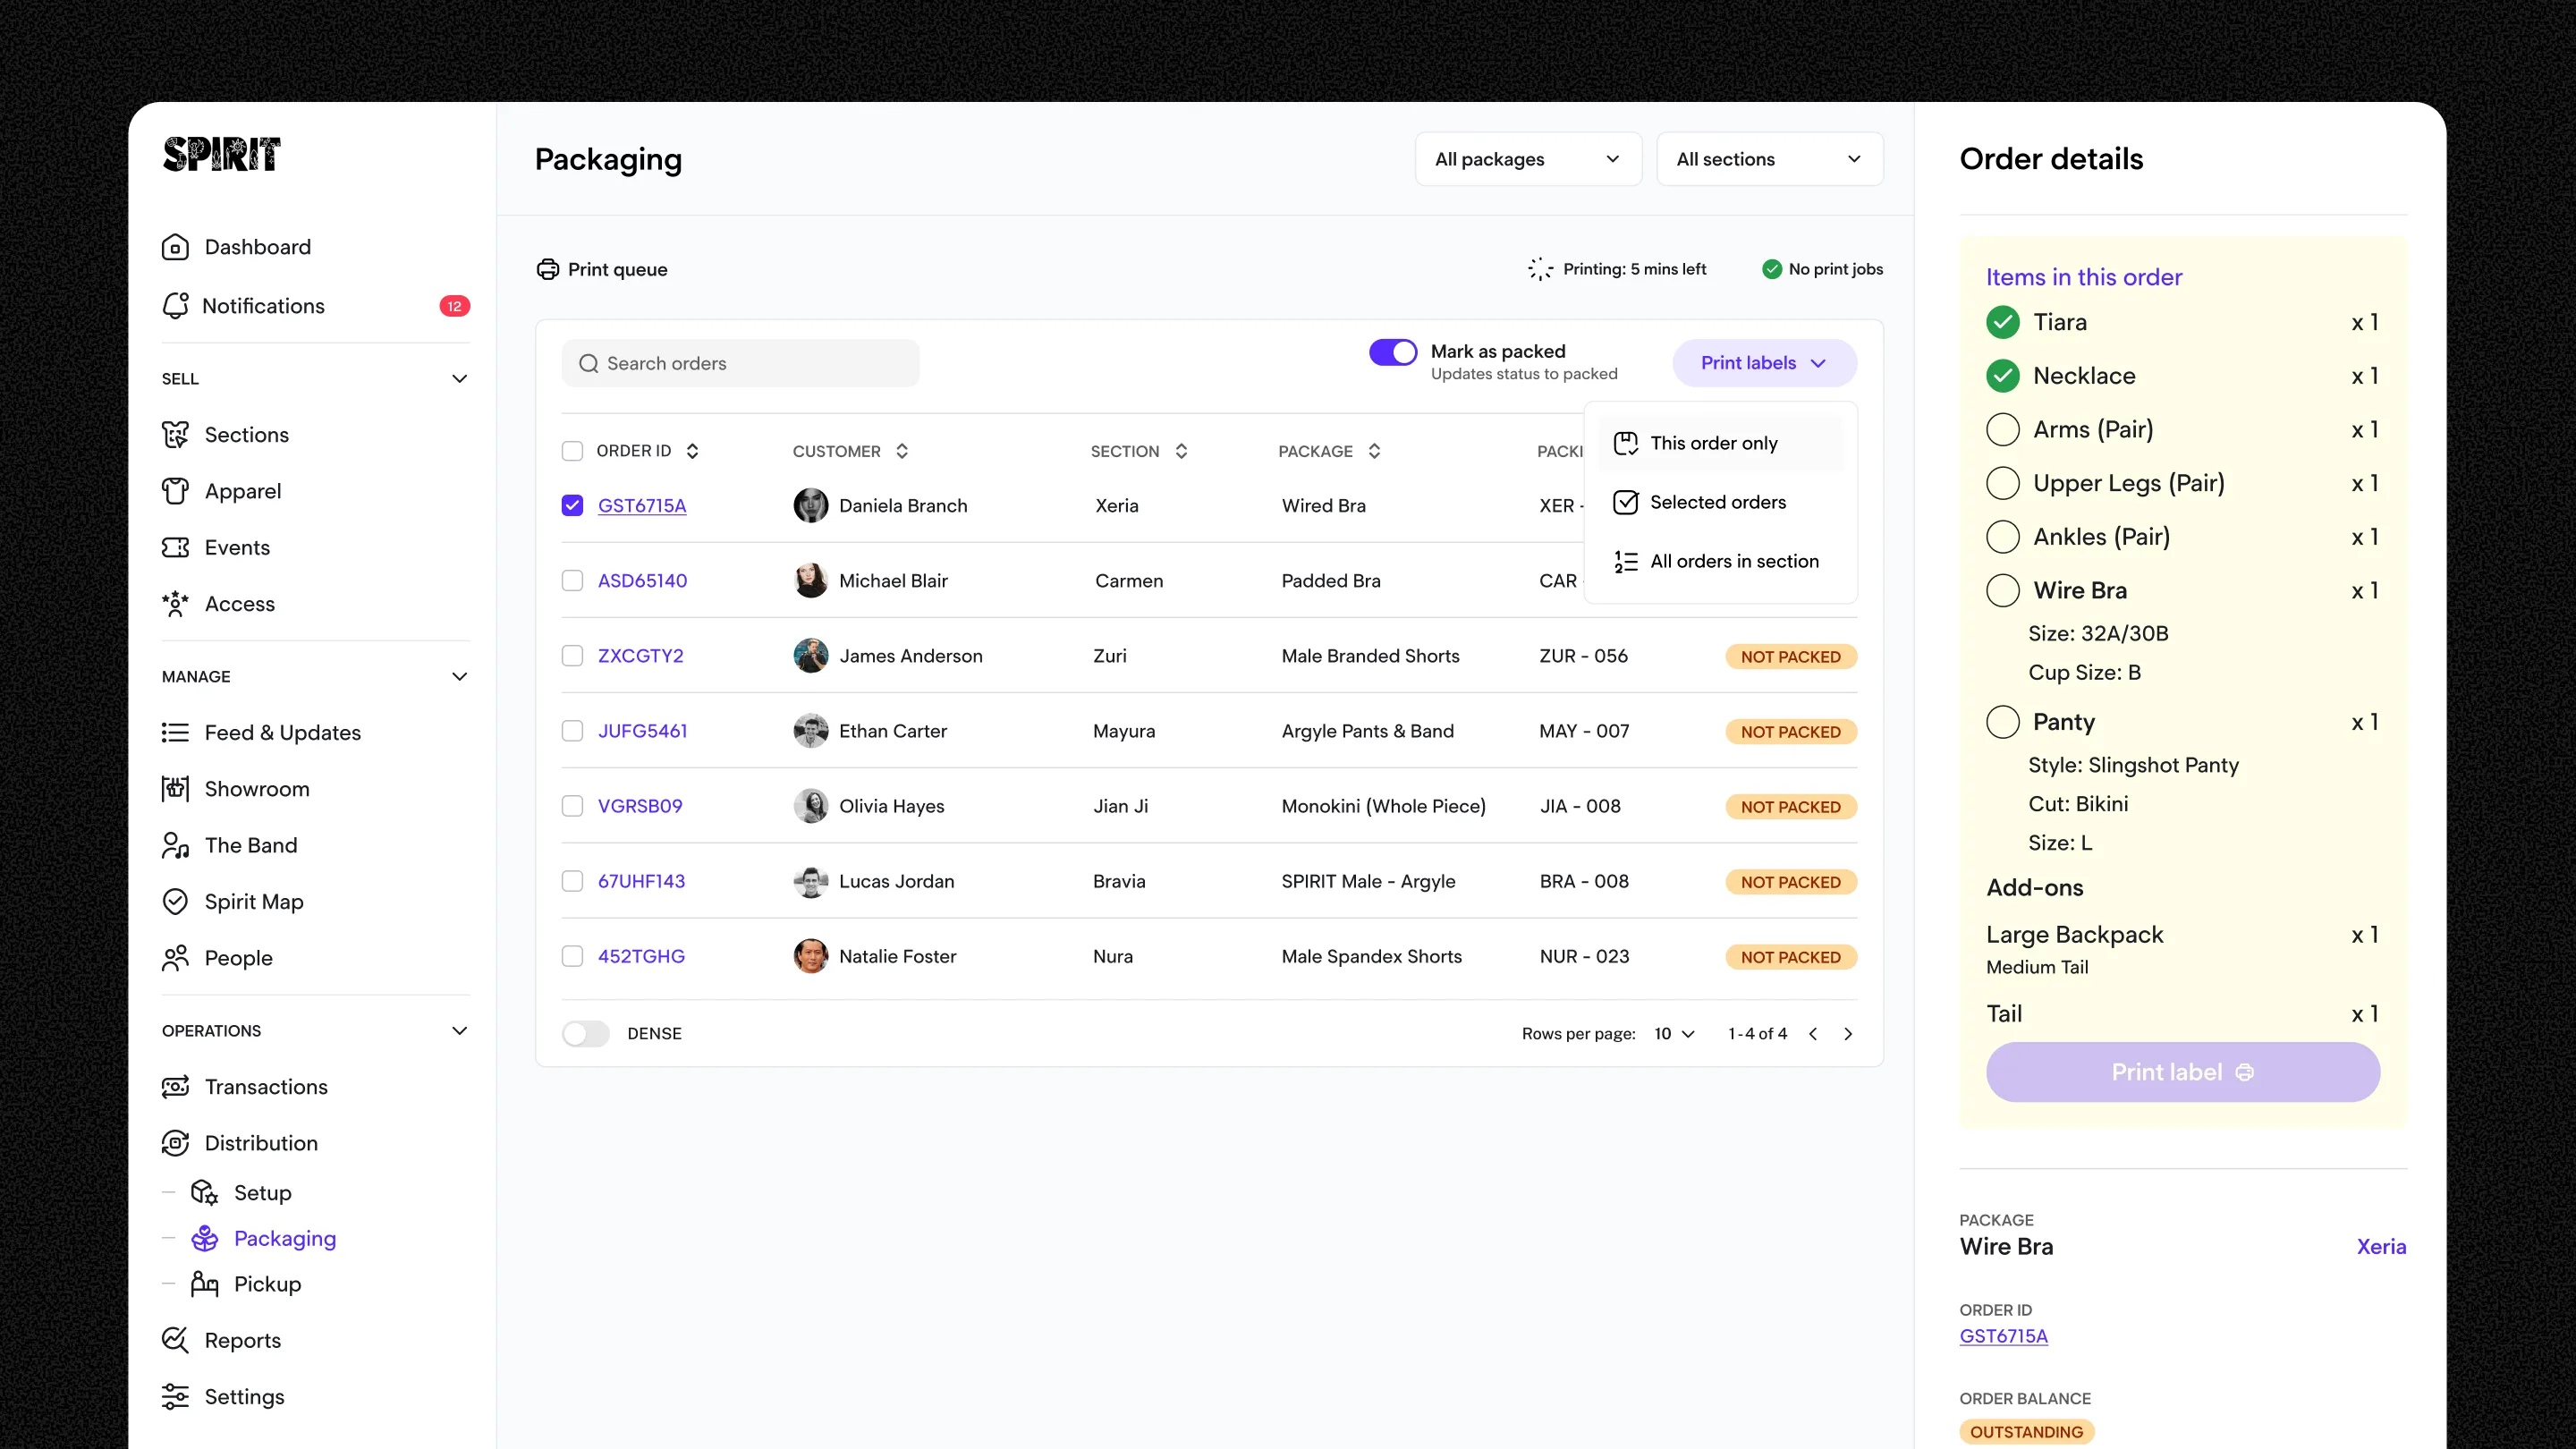
Task: Enable the DENSE table toggle
Action: (x=586, y=1034)
